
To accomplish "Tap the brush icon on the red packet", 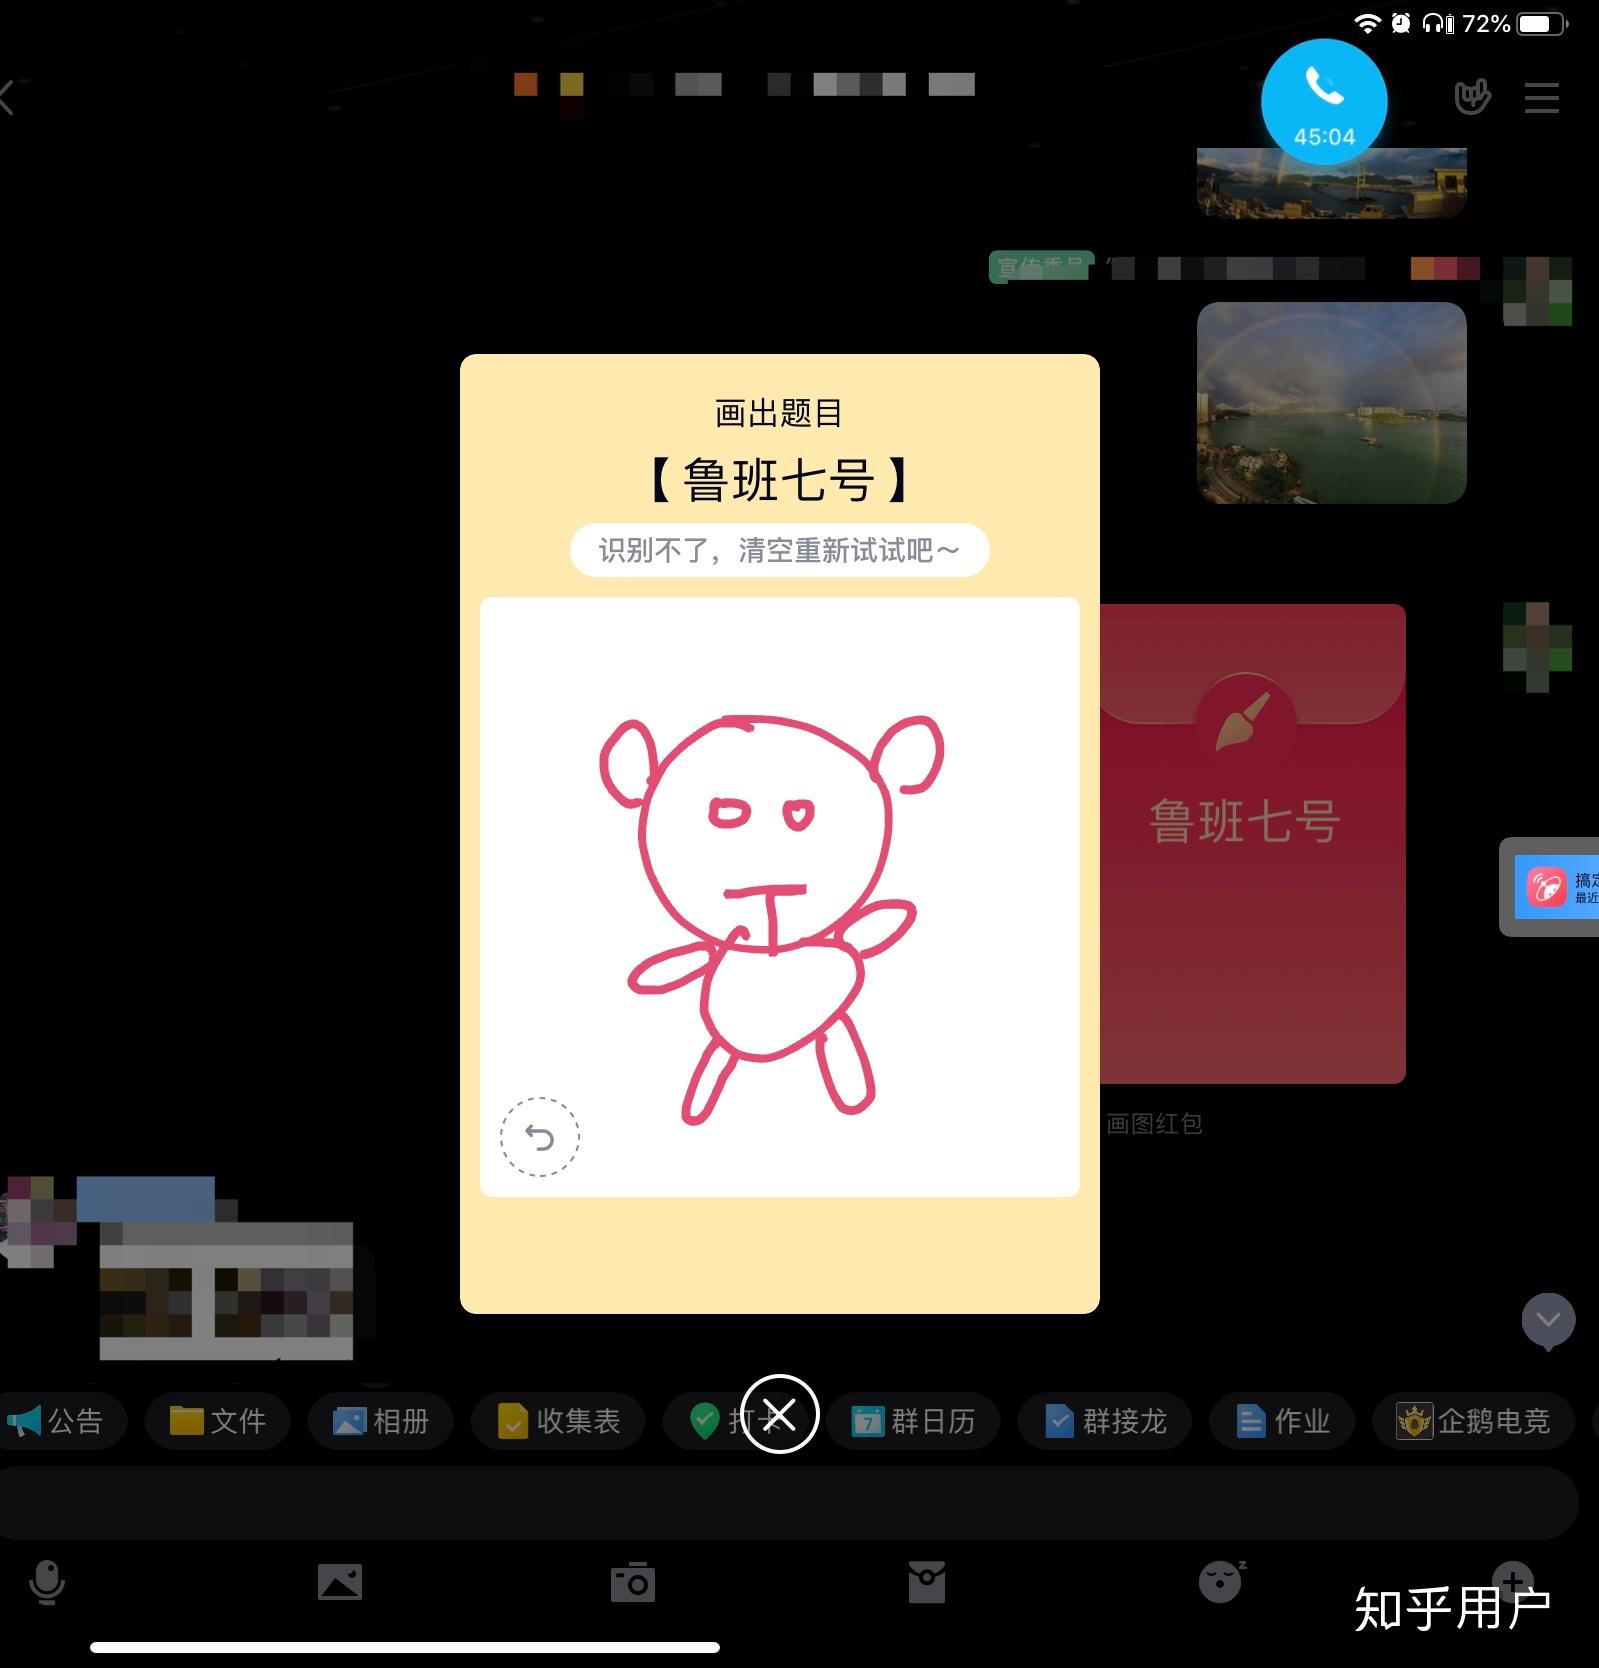I will tap(1243, 721).
